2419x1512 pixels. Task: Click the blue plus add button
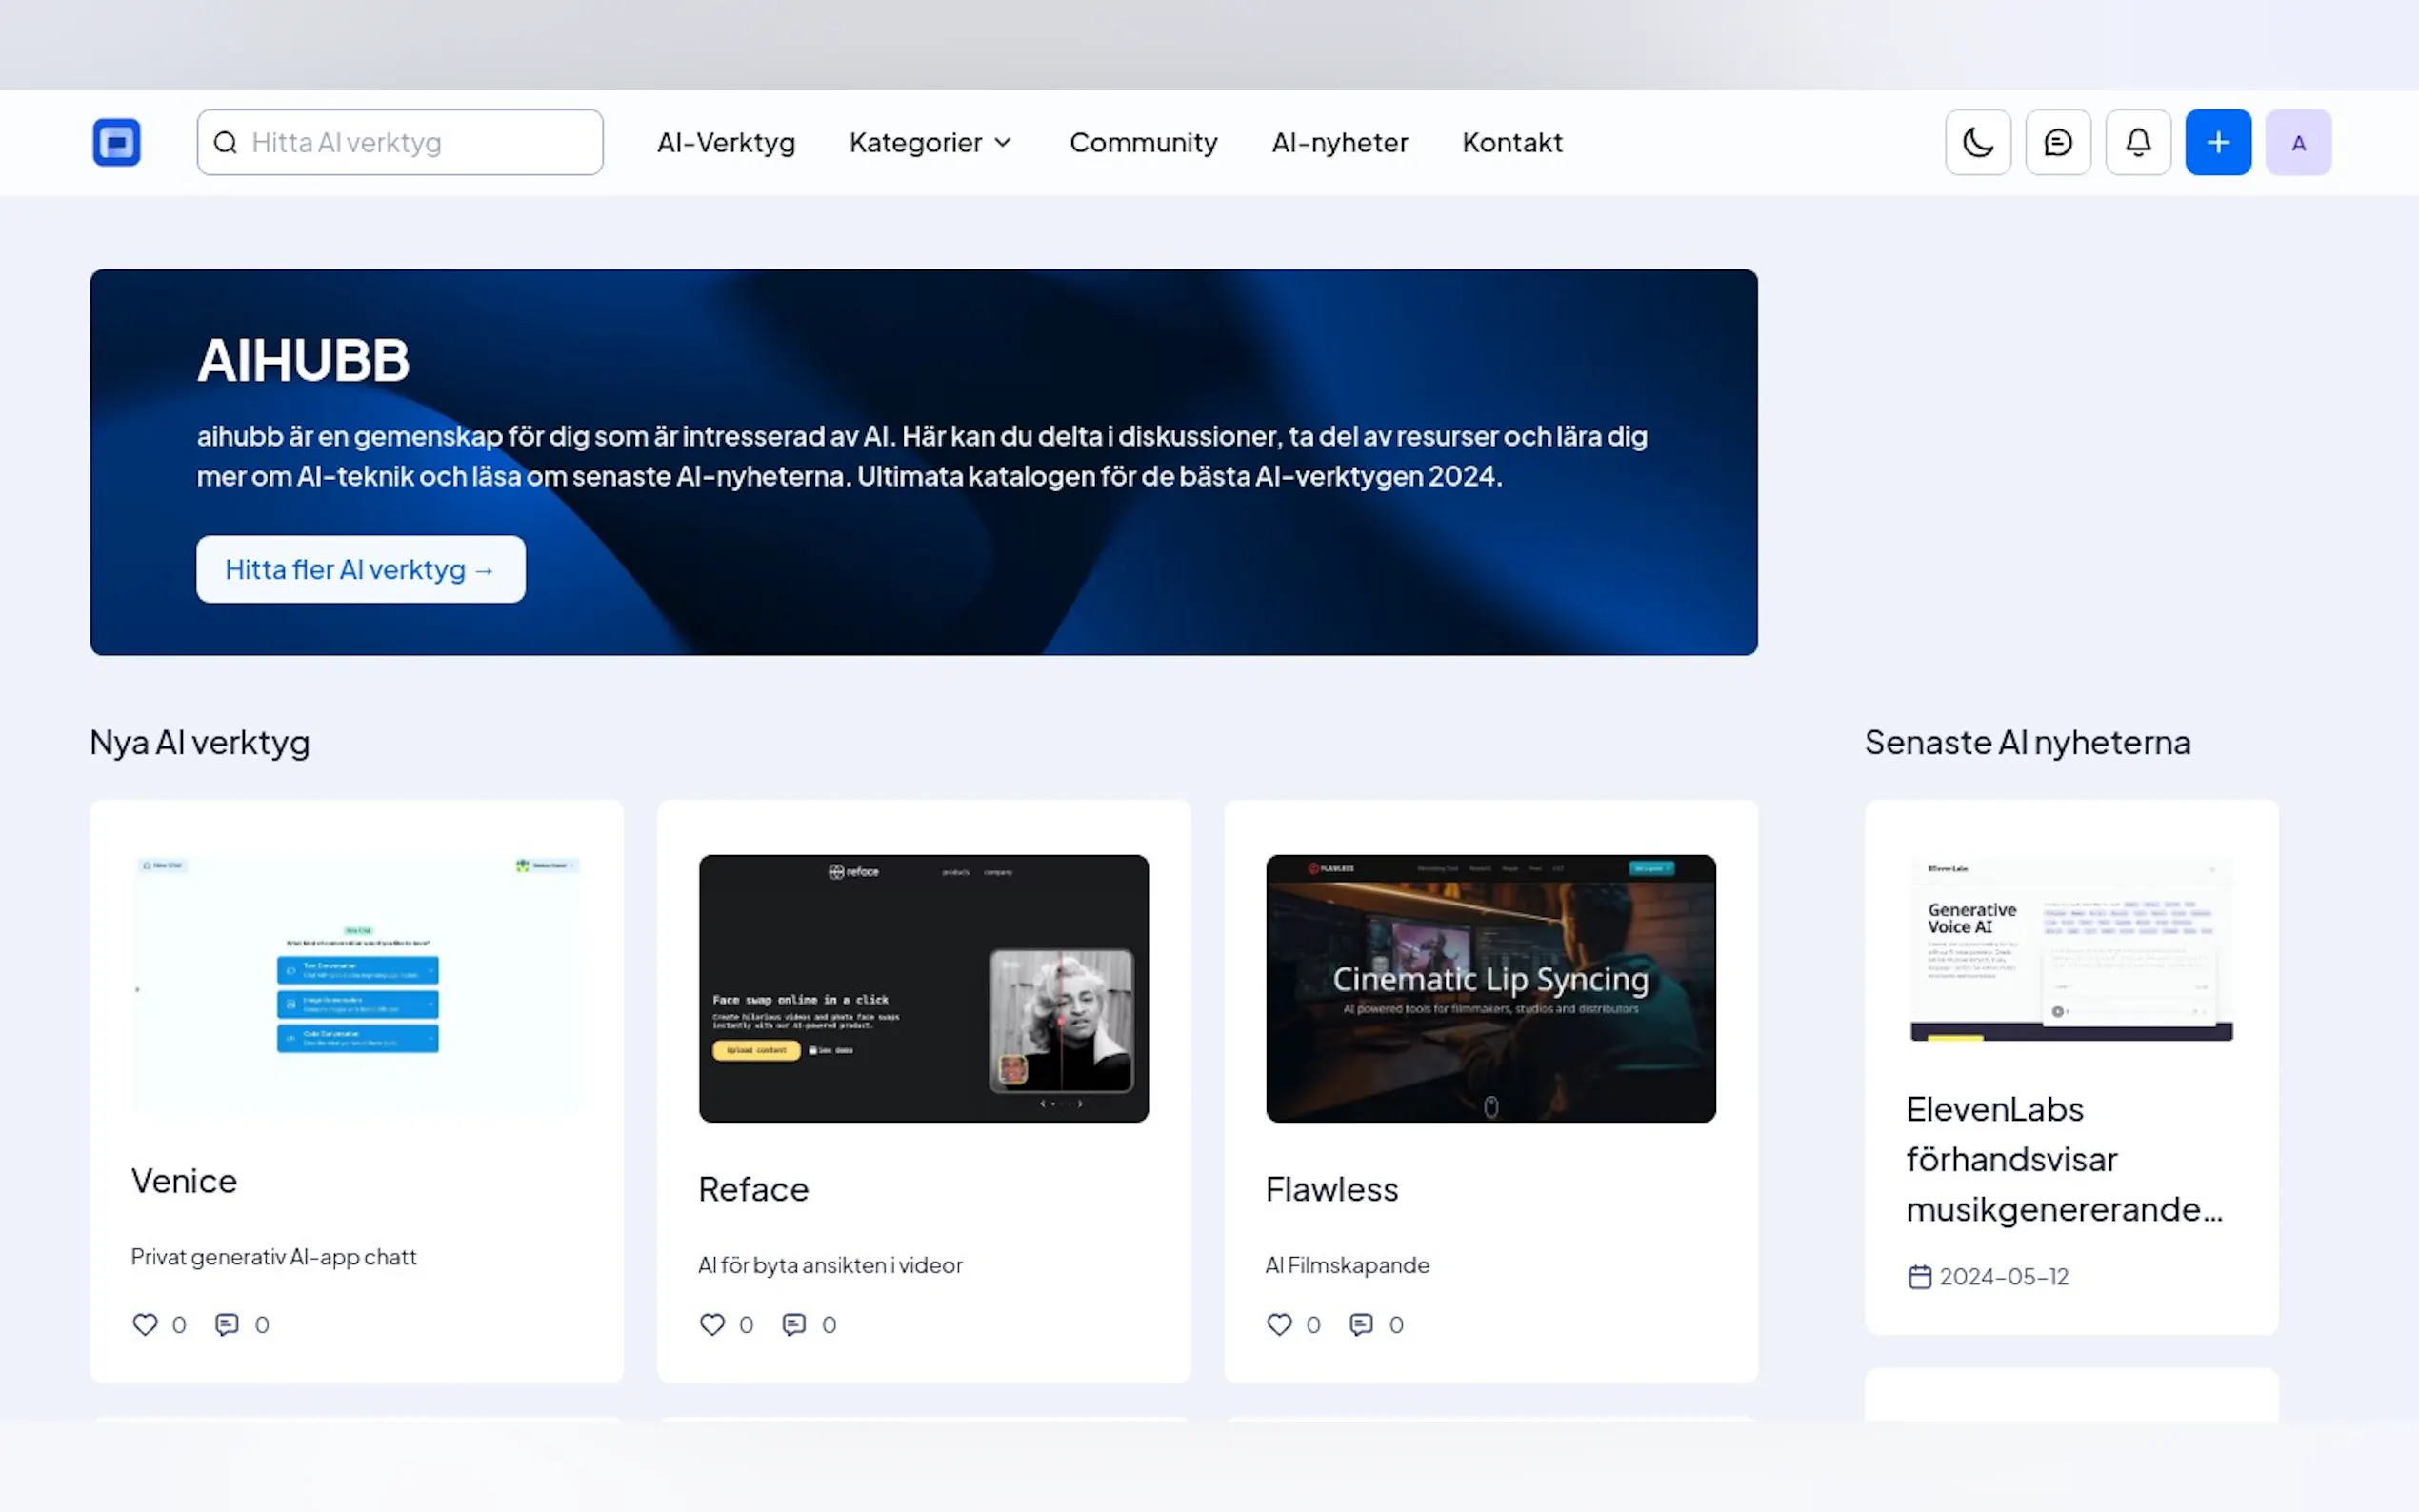[2217, 142]
